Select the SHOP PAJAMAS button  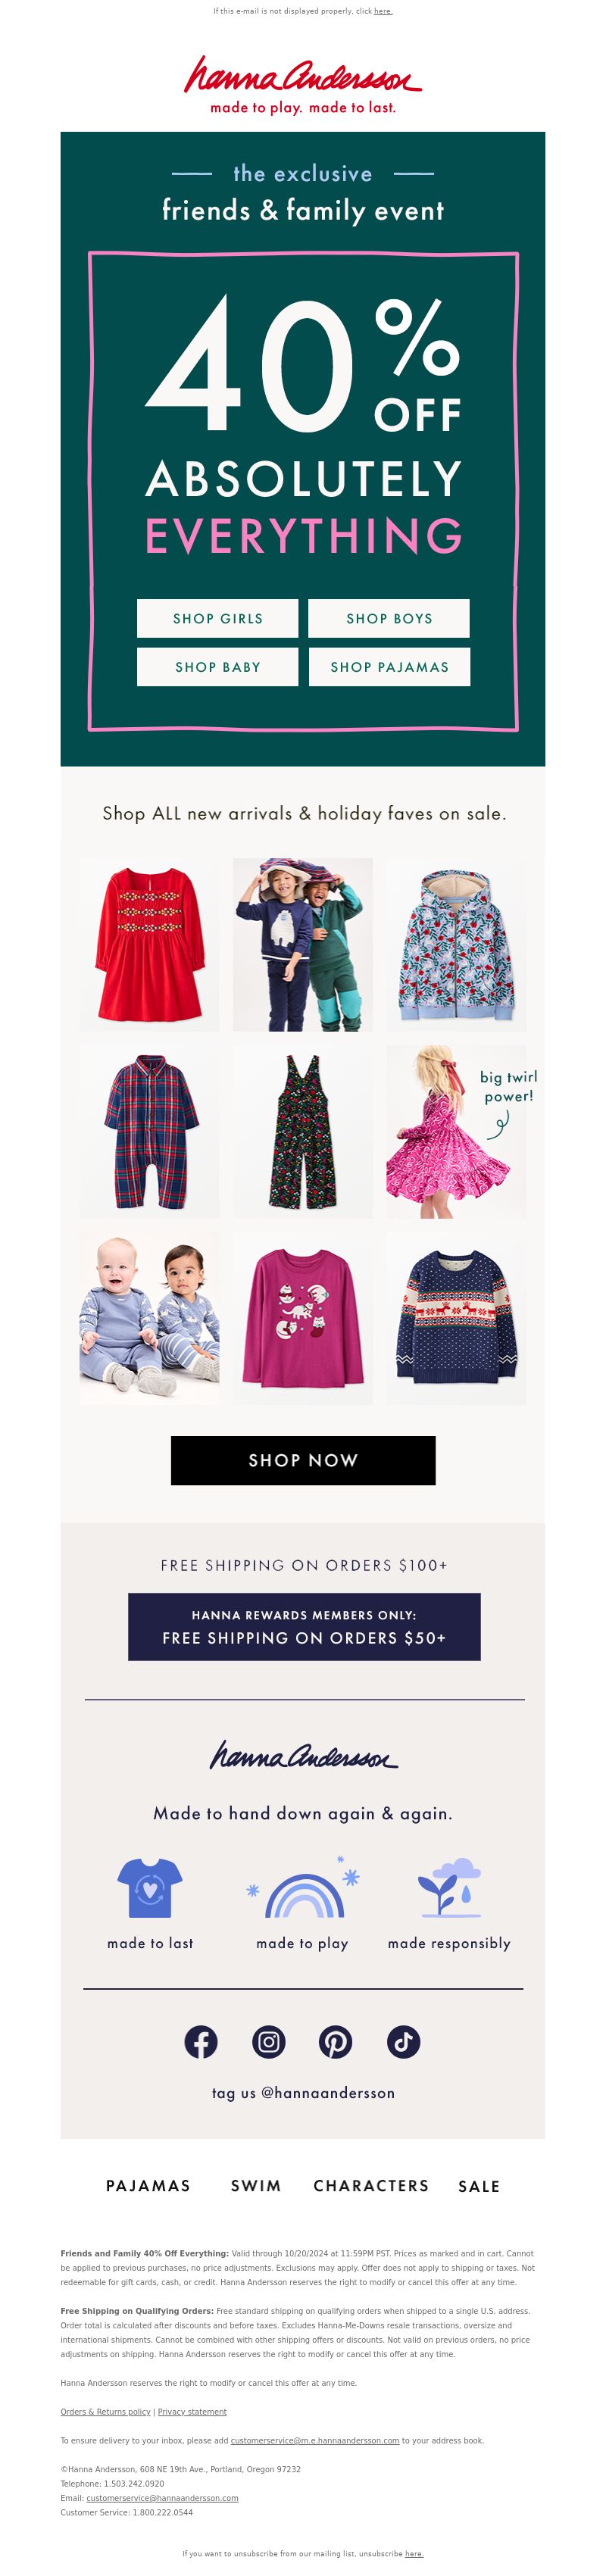point(389,667)
